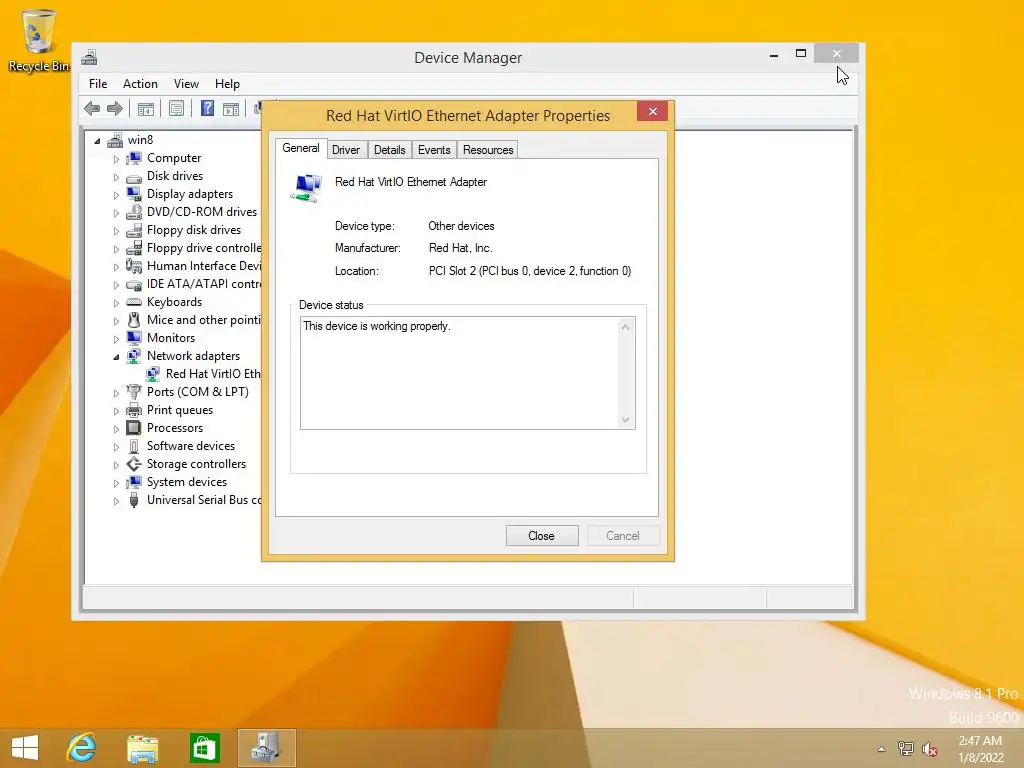Open Internet Explorer from the taskbar
This screenshot has height=768, width=1024.
click(82, 748)
